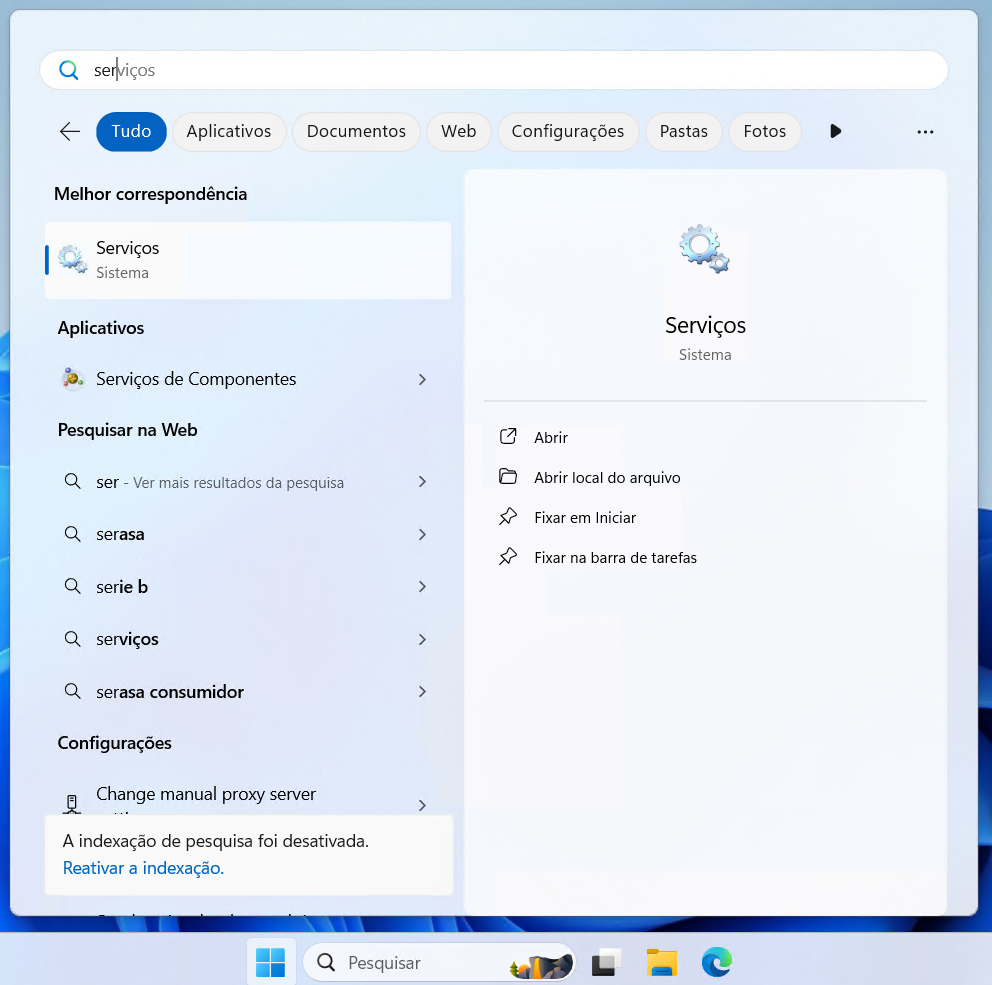
Task: Click the pin icon for Fixar na barra de tarefas
Action: [508, 557]
